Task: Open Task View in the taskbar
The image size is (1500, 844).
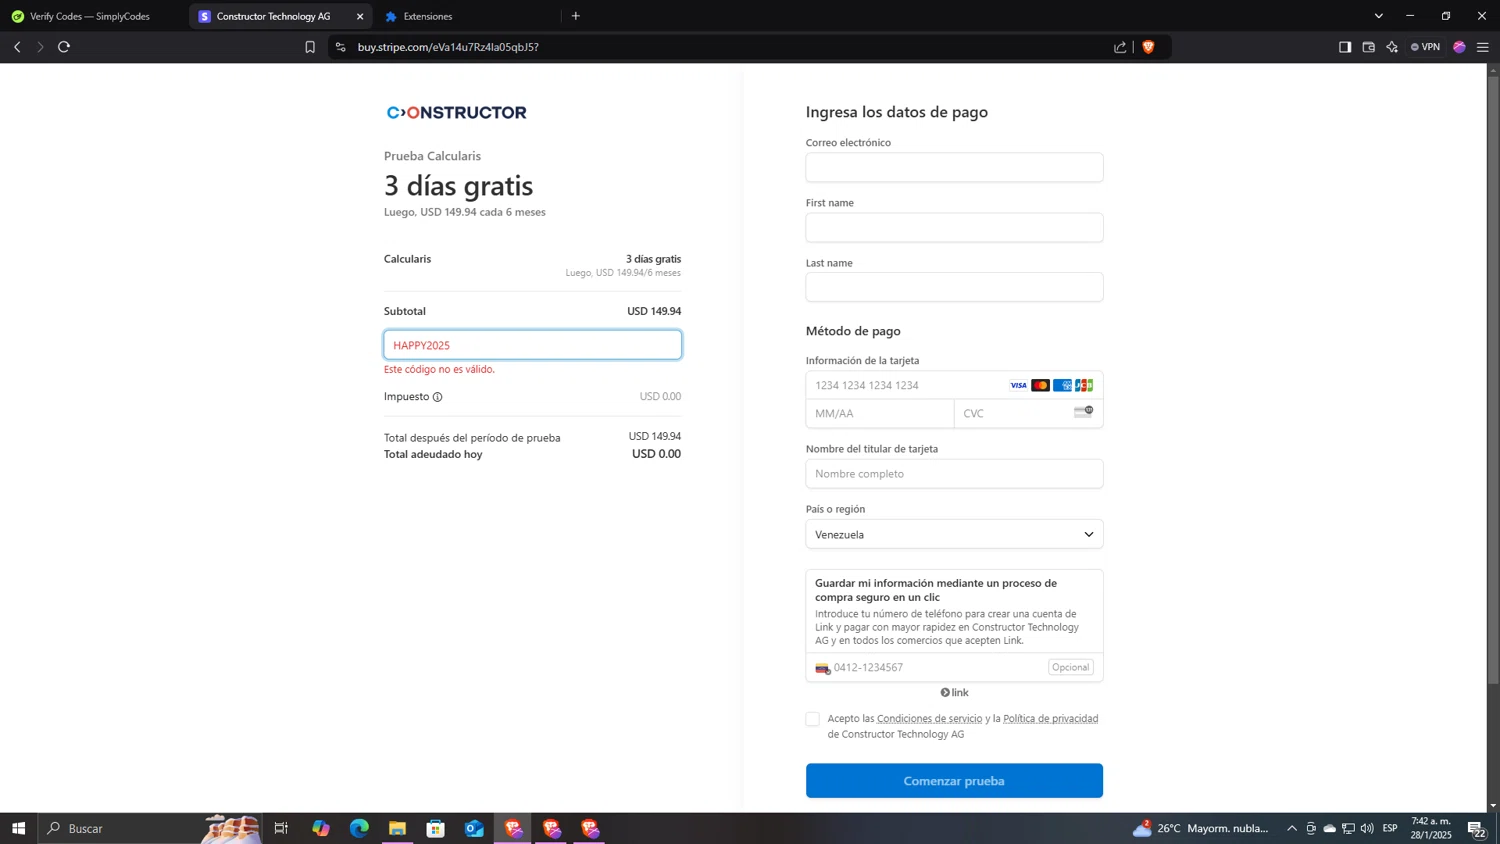Action: [281, 828]
